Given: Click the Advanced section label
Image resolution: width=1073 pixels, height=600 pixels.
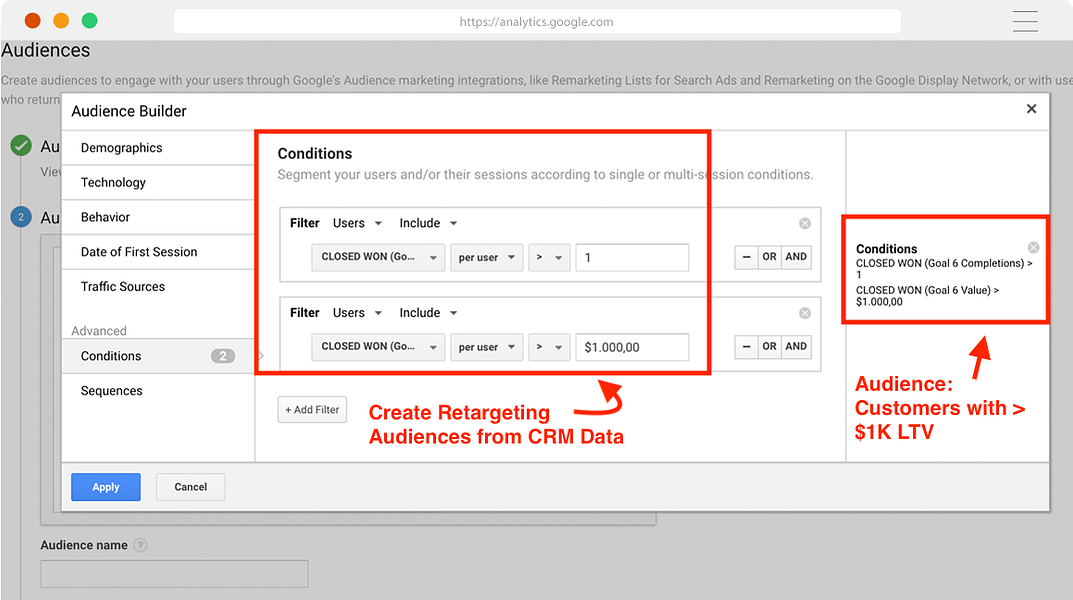Looking at the screenshot, I should [x=99, y=331].
